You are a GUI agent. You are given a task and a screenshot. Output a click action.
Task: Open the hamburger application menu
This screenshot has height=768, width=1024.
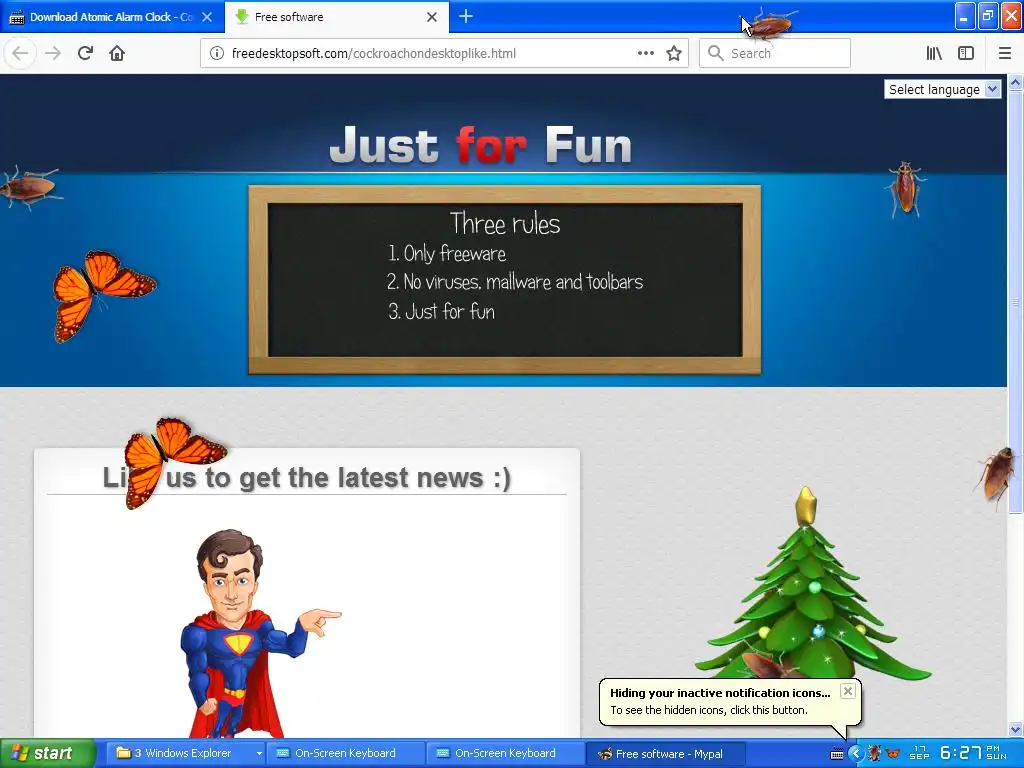[x=1005, y=53]
